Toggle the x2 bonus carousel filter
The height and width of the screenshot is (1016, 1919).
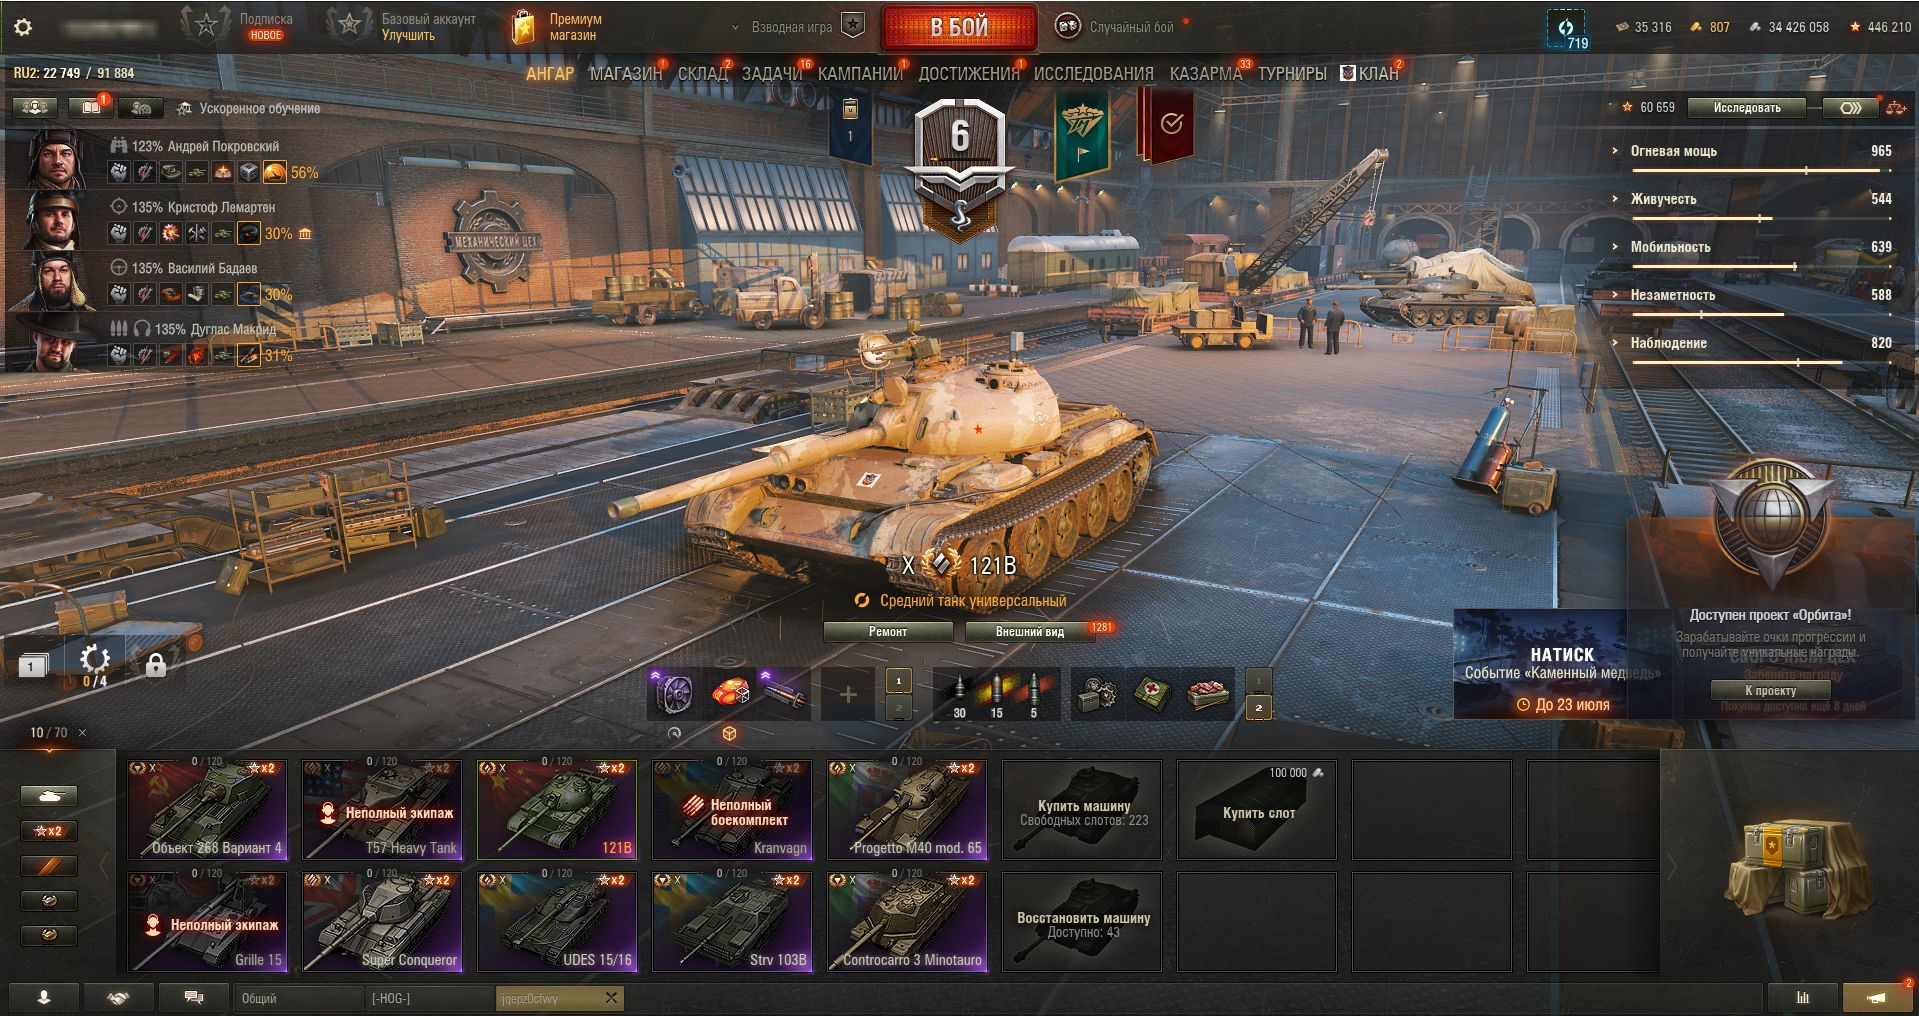coord(48,831)
